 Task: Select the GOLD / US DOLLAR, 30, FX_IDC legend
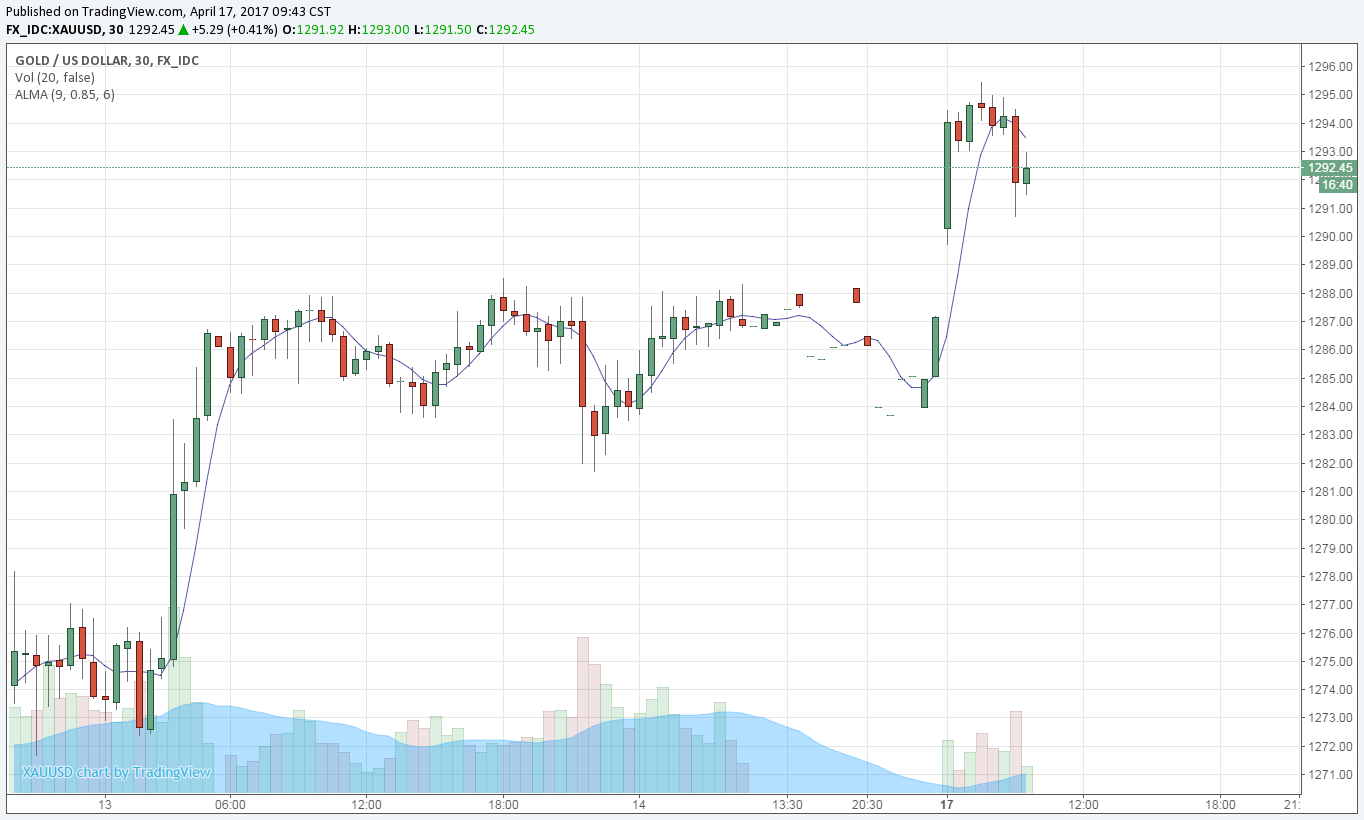pos(107,61)
